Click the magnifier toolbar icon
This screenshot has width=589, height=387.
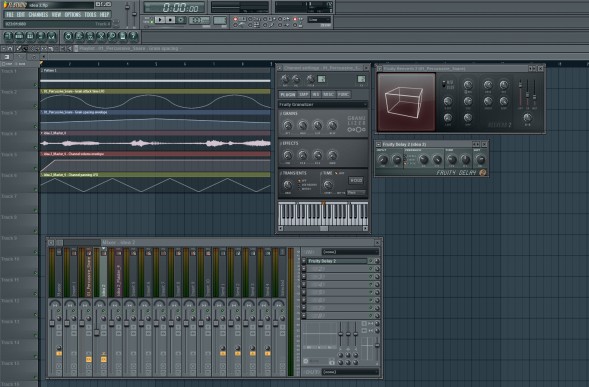(112, 36)
